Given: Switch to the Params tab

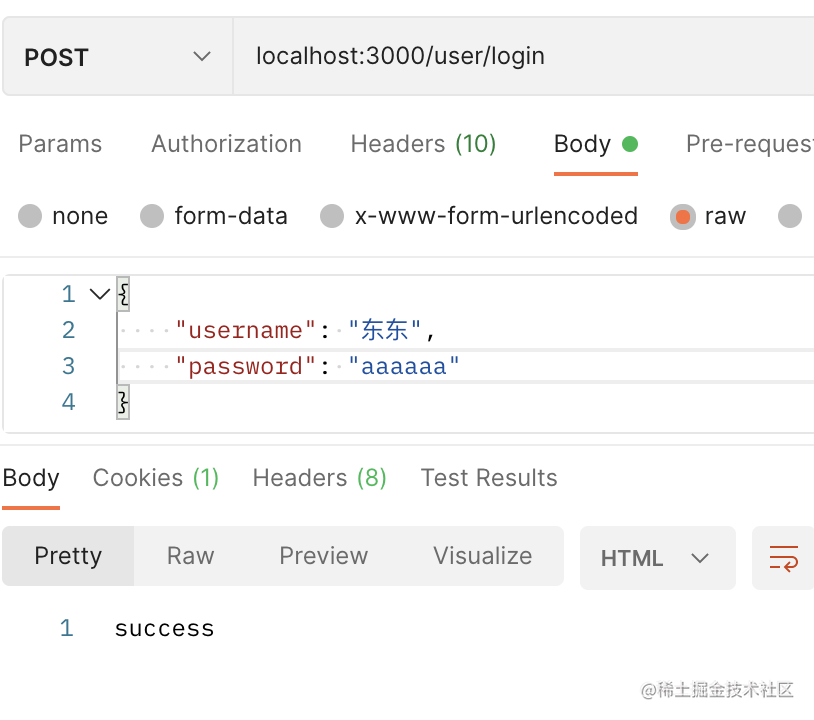Looking at the screenshot, I should 60,144.
